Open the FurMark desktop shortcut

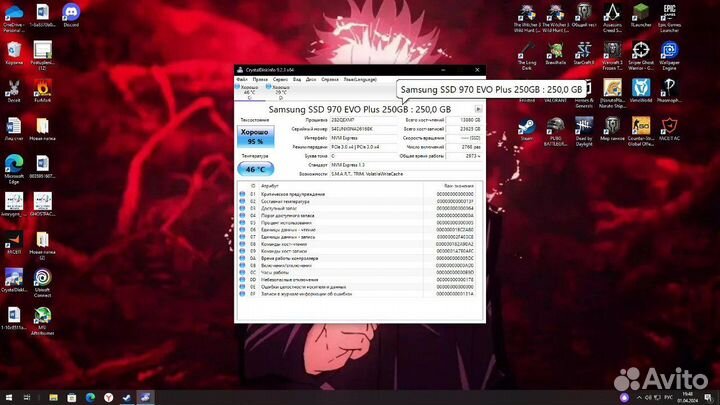coord(42,90)
